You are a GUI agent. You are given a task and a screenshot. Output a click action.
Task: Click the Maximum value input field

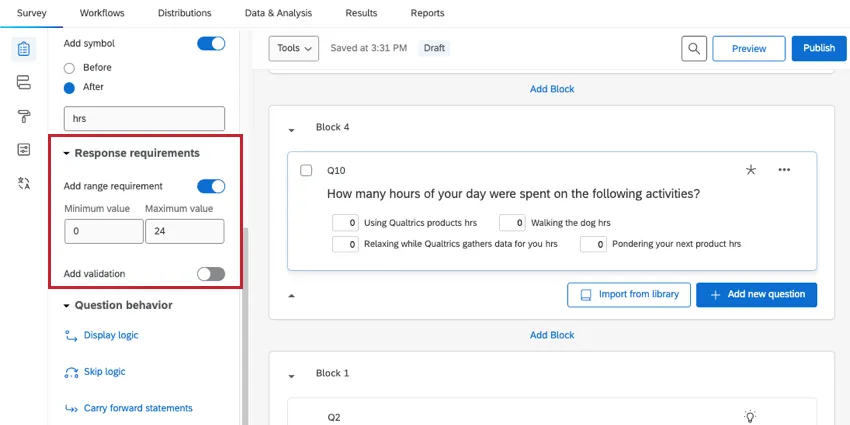184,232
